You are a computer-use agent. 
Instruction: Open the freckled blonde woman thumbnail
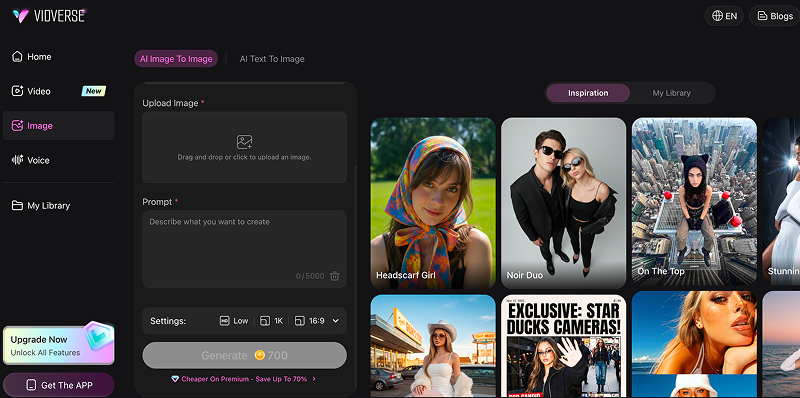[694, 344]
